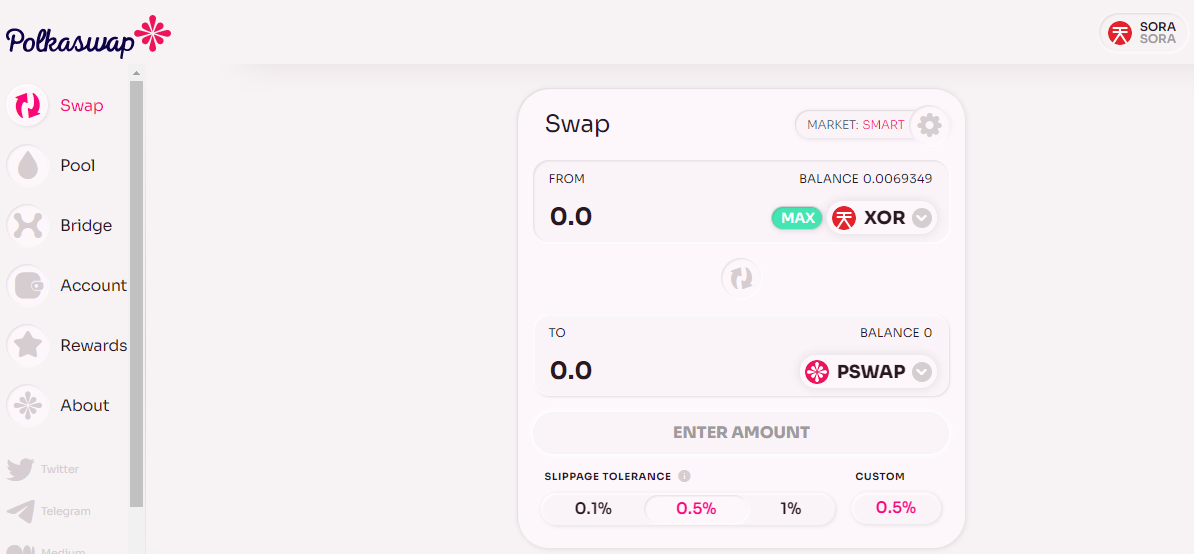Select 0.5% slippage tolerance option
This screenshot has width=1194, height=554.
point(697,509)
